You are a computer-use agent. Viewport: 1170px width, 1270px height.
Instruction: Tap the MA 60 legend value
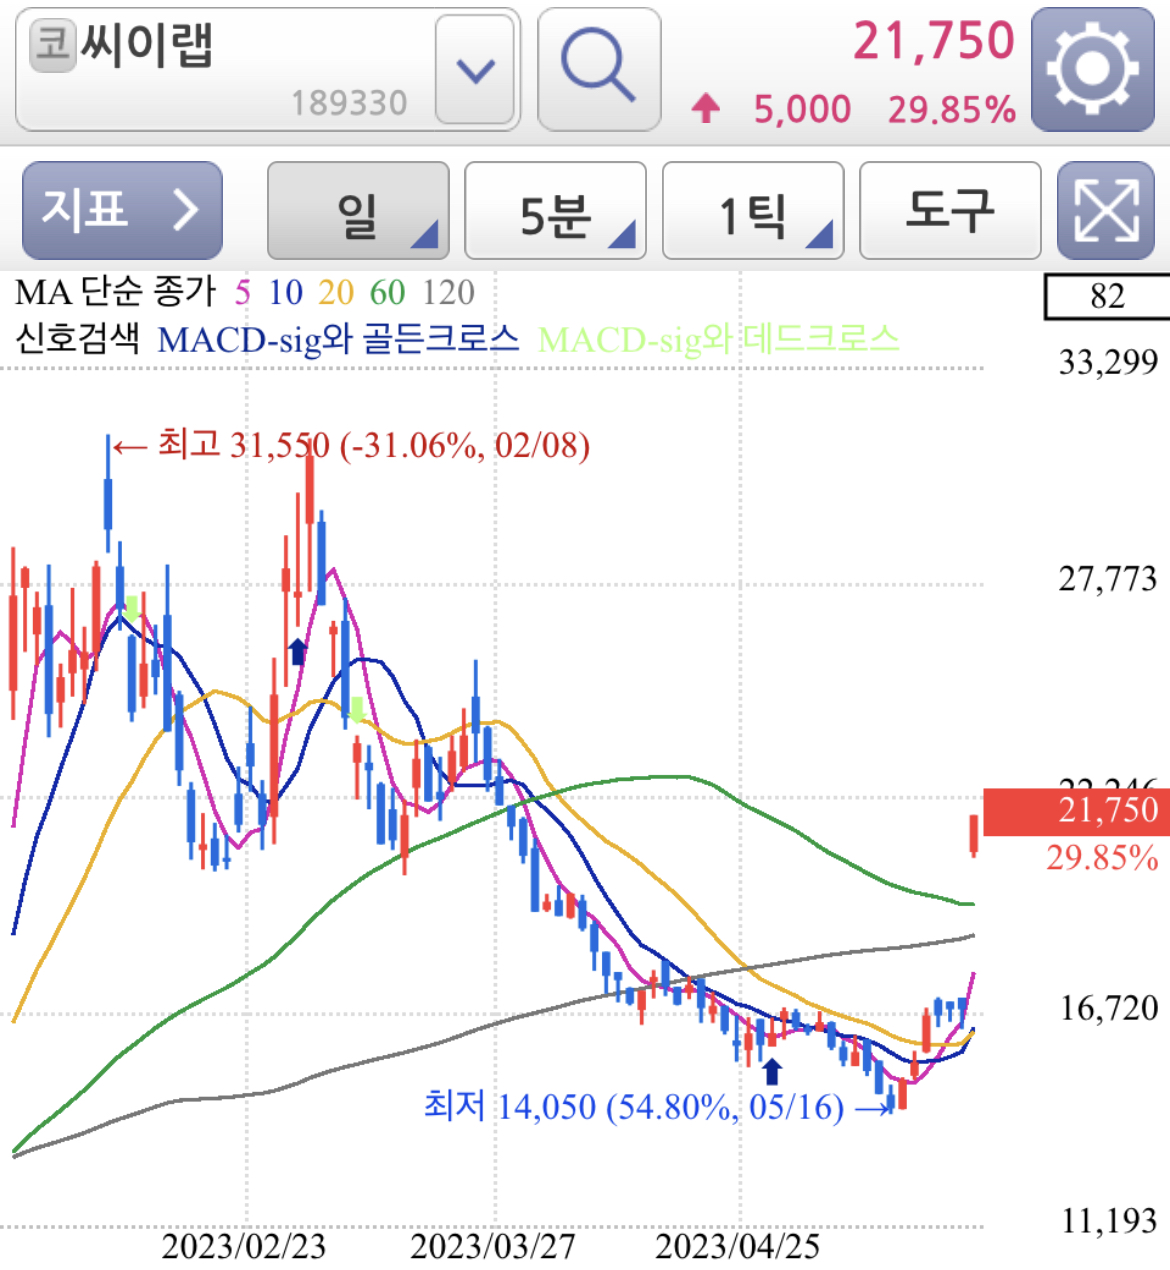pyautogui.click(x=387, y=292)
